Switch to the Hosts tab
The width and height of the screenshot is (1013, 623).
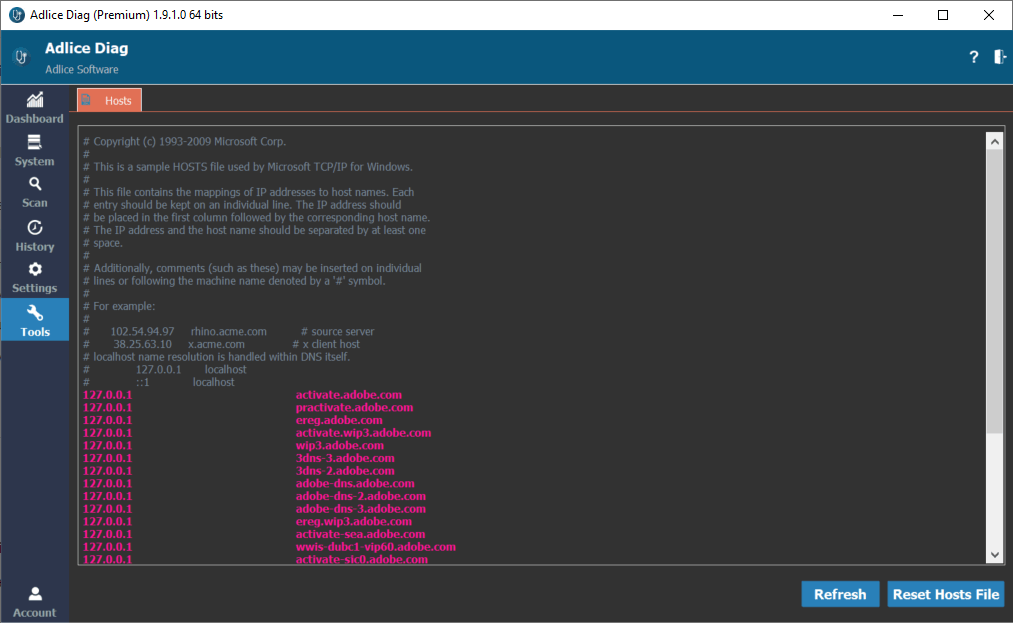coord(110,100)
